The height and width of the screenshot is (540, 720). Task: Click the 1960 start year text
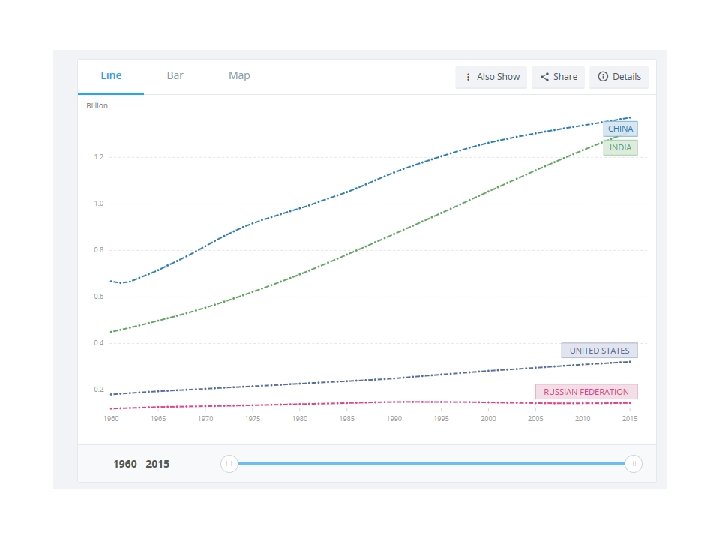tap(125, 464)
